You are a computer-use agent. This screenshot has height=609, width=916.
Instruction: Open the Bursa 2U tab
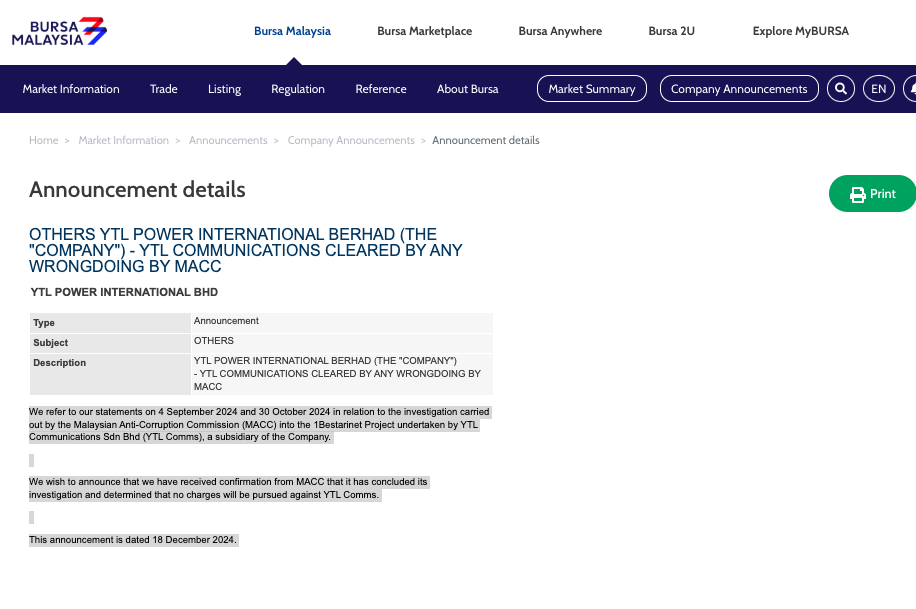click(671, 31)
